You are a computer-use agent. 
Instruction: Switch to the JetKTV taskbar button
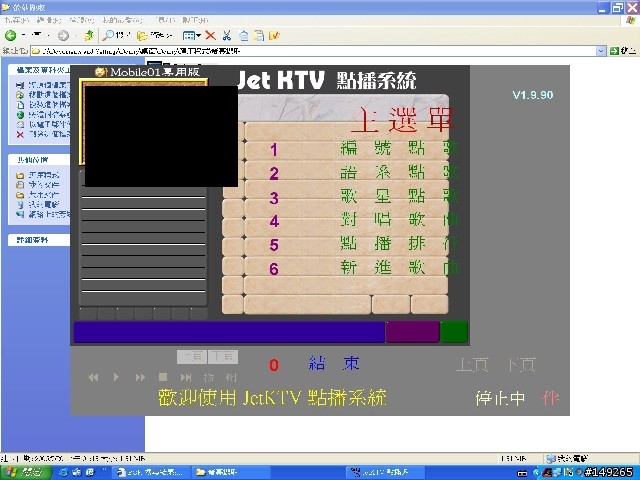(386, 473)
